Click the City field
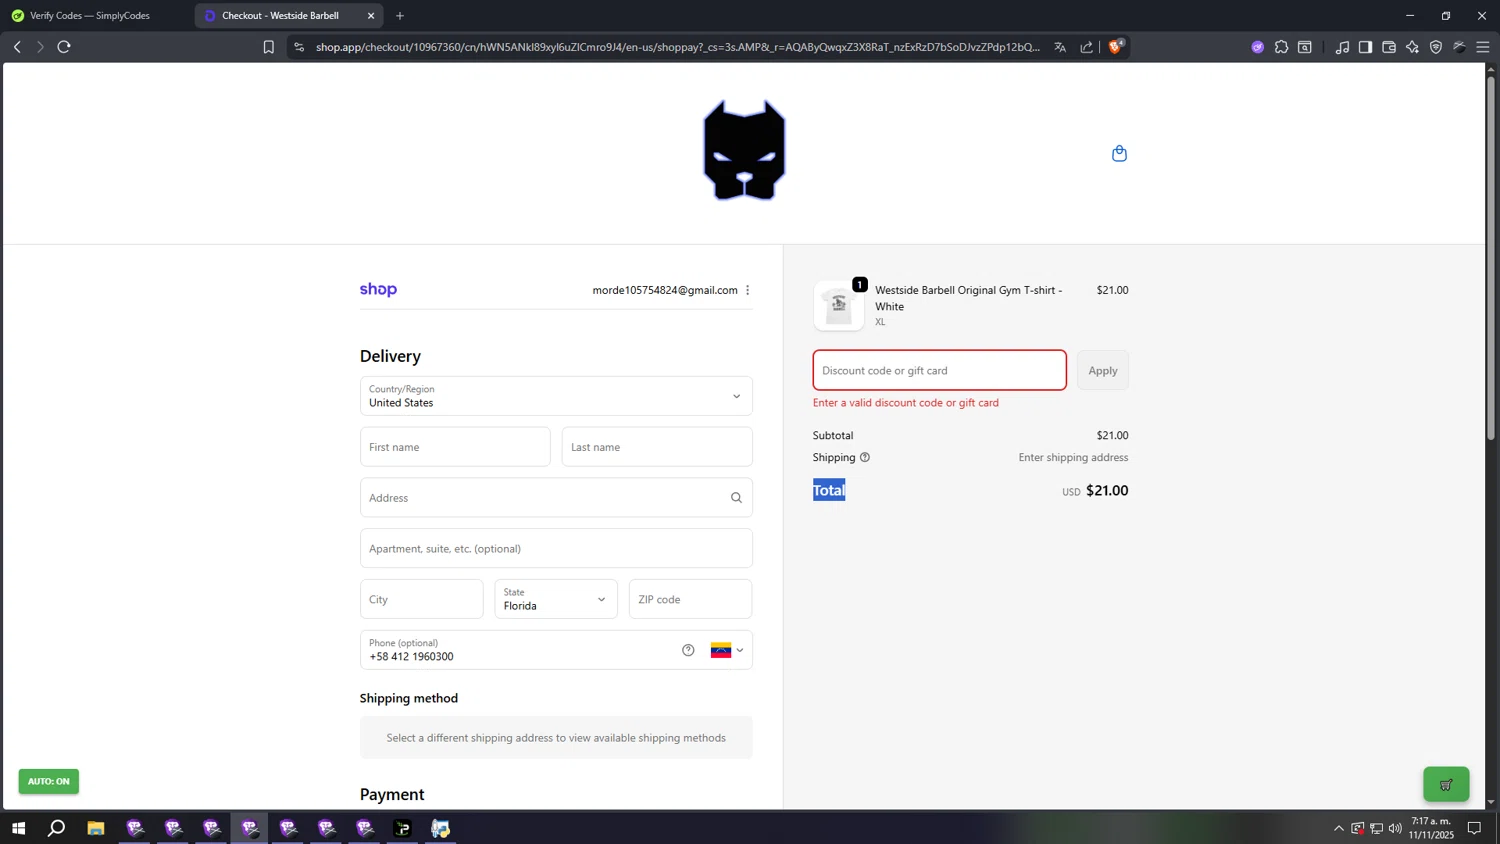This screenshot has height=844, width=1500. [421, 599]
